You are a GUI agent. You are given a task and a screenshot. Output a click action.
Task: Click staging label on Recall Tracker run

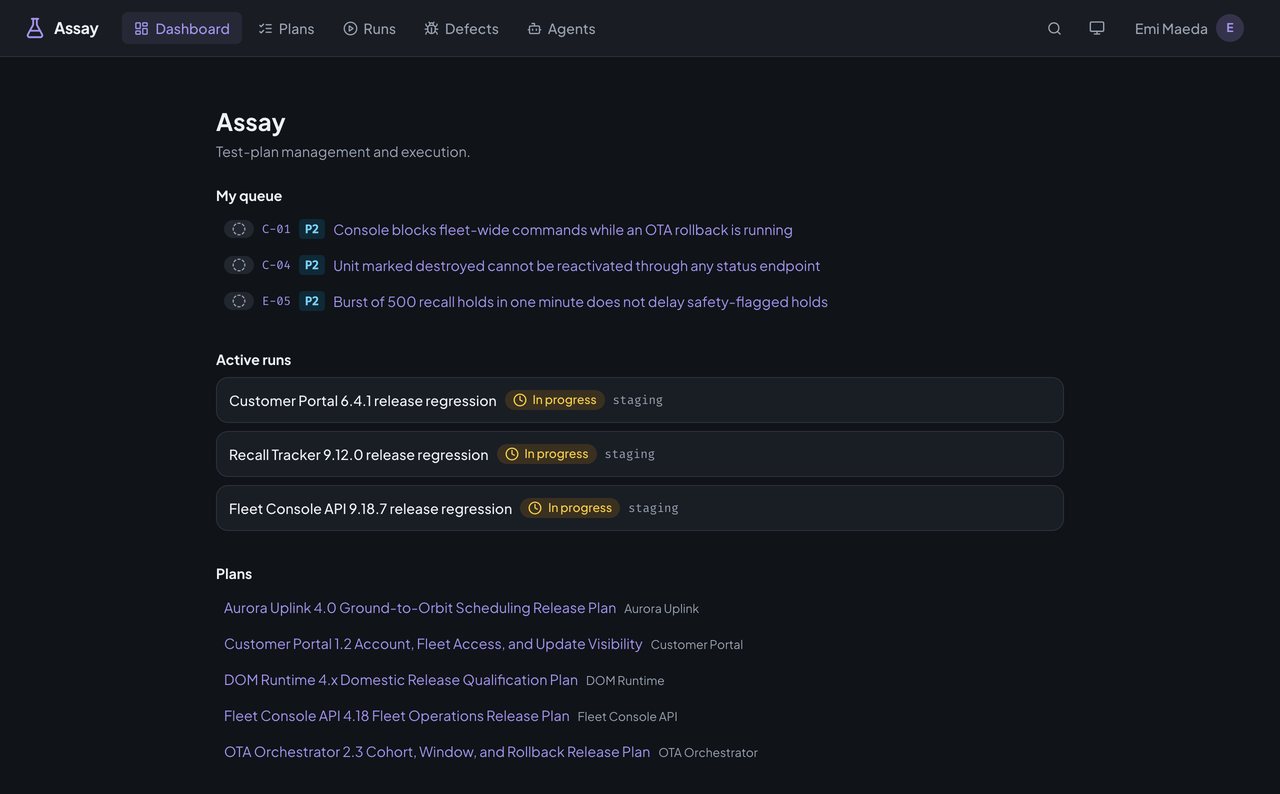pos(630,454)
